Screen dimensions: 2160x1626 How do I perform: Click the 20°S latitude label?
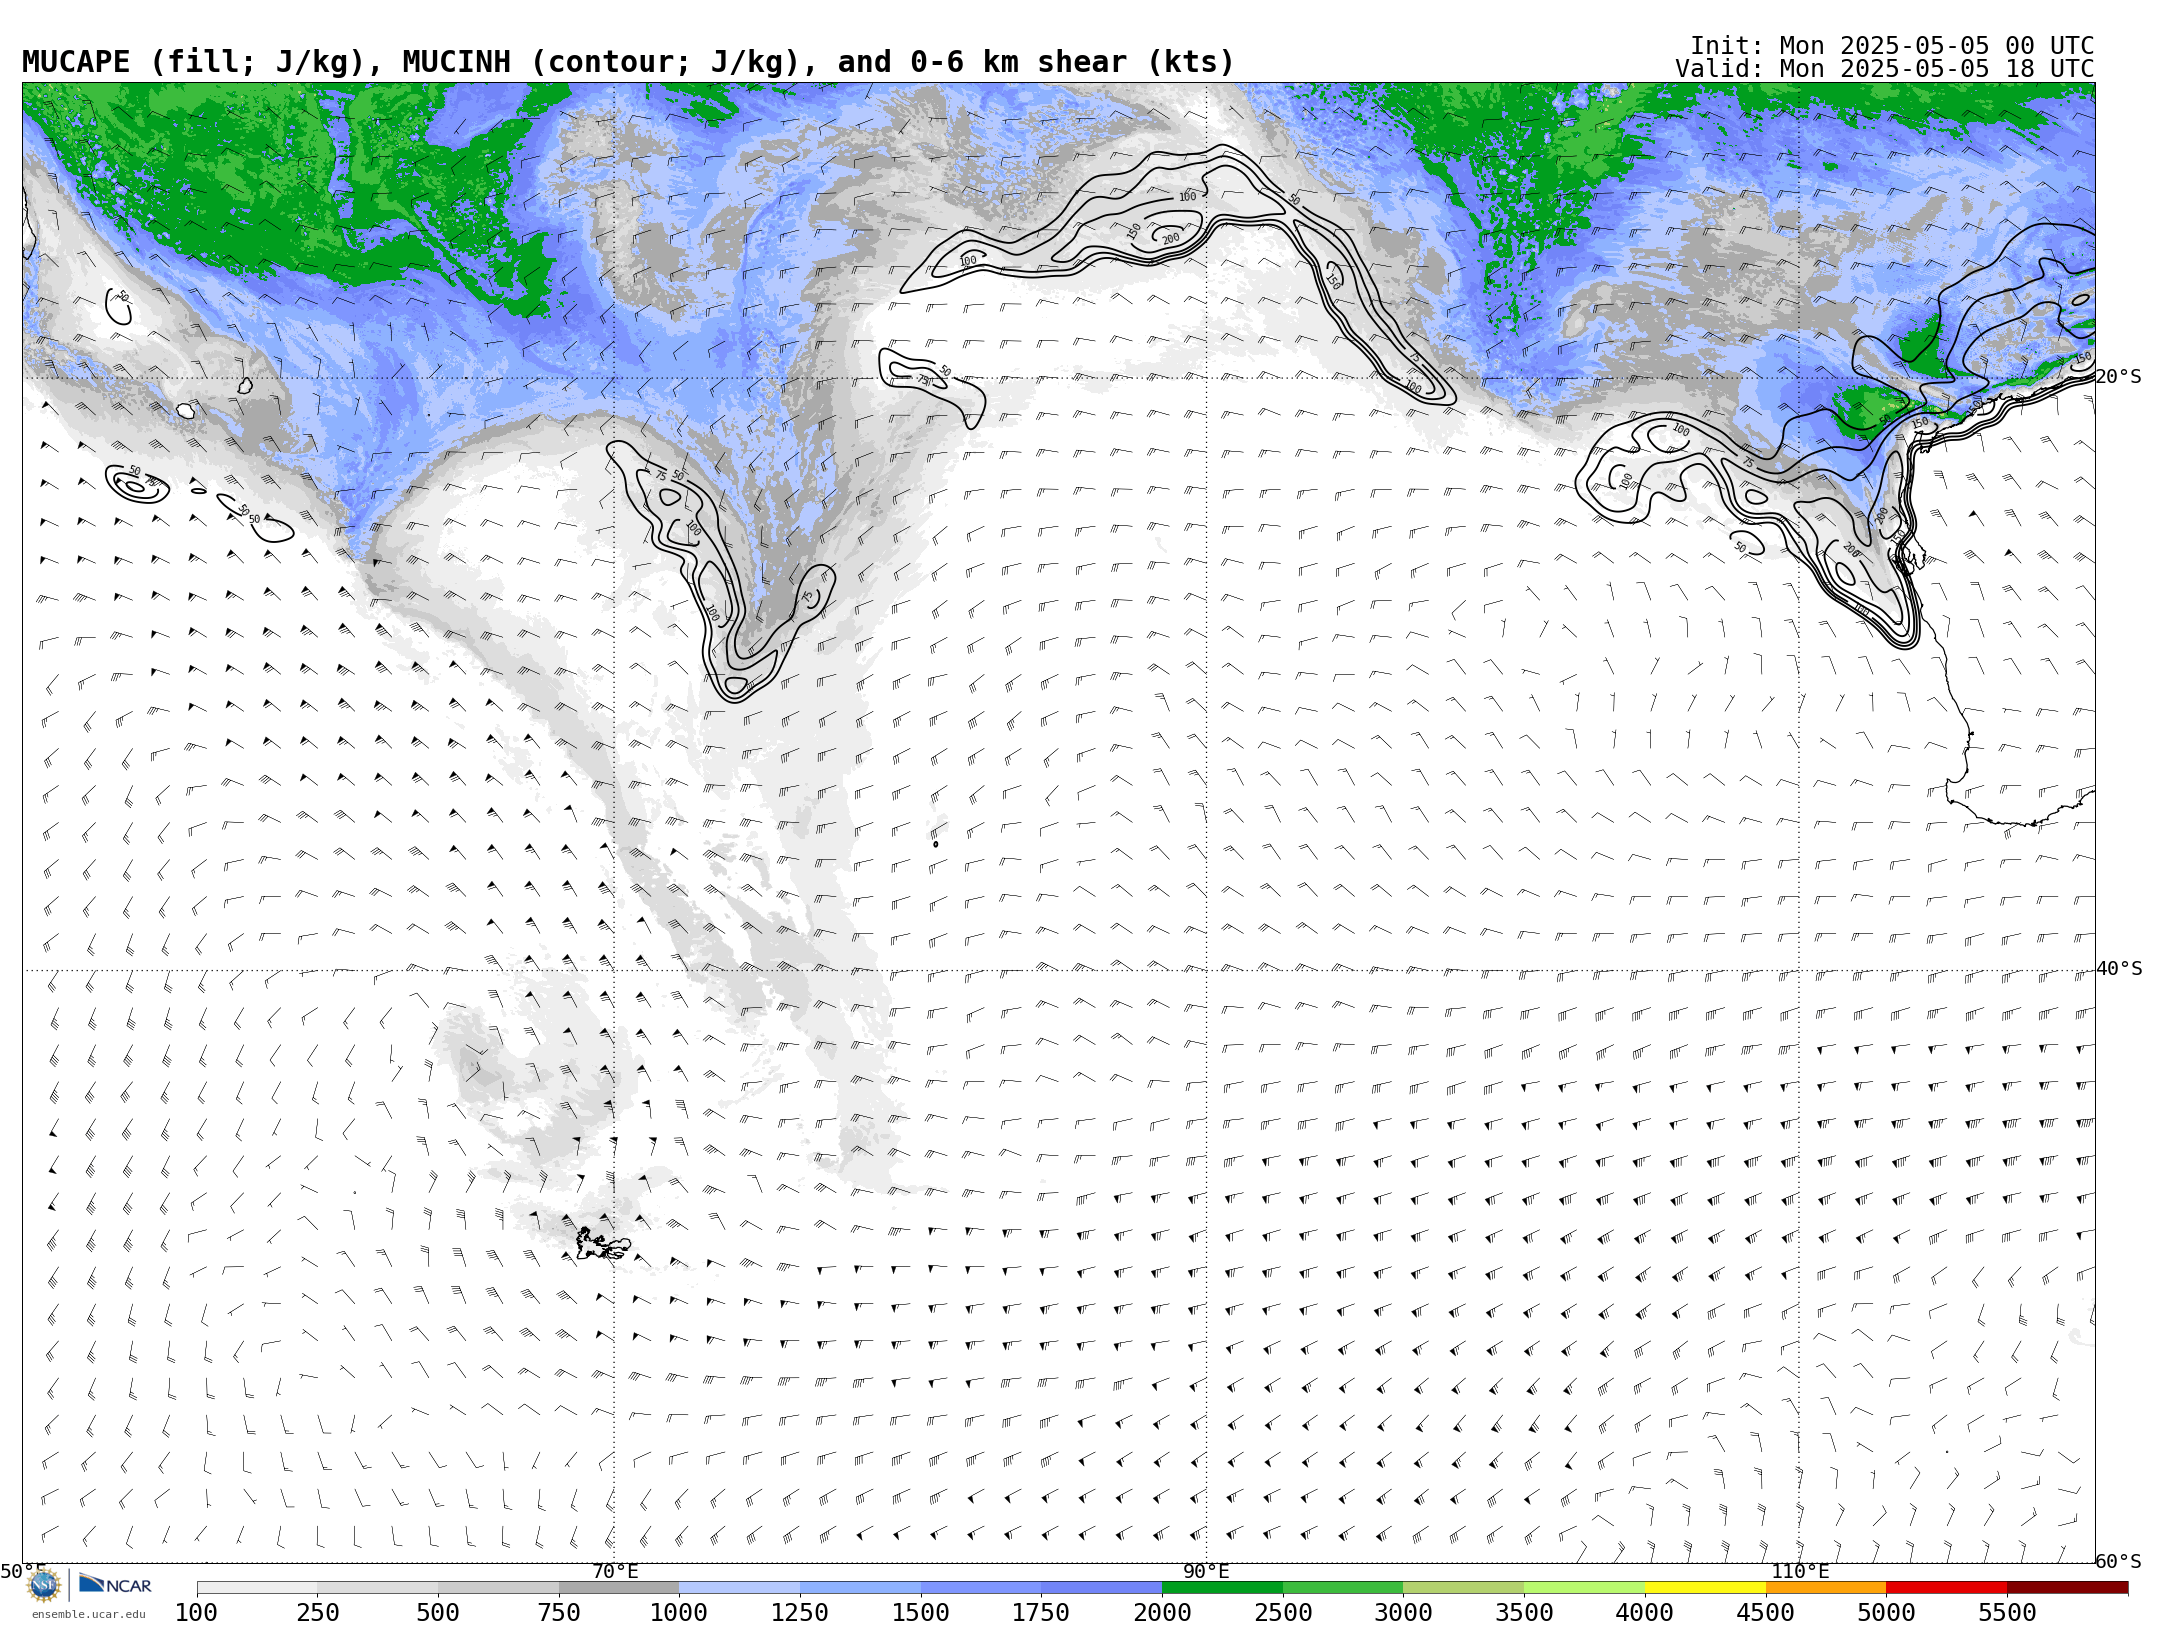pyautogui.click(x=2119, y=377)
